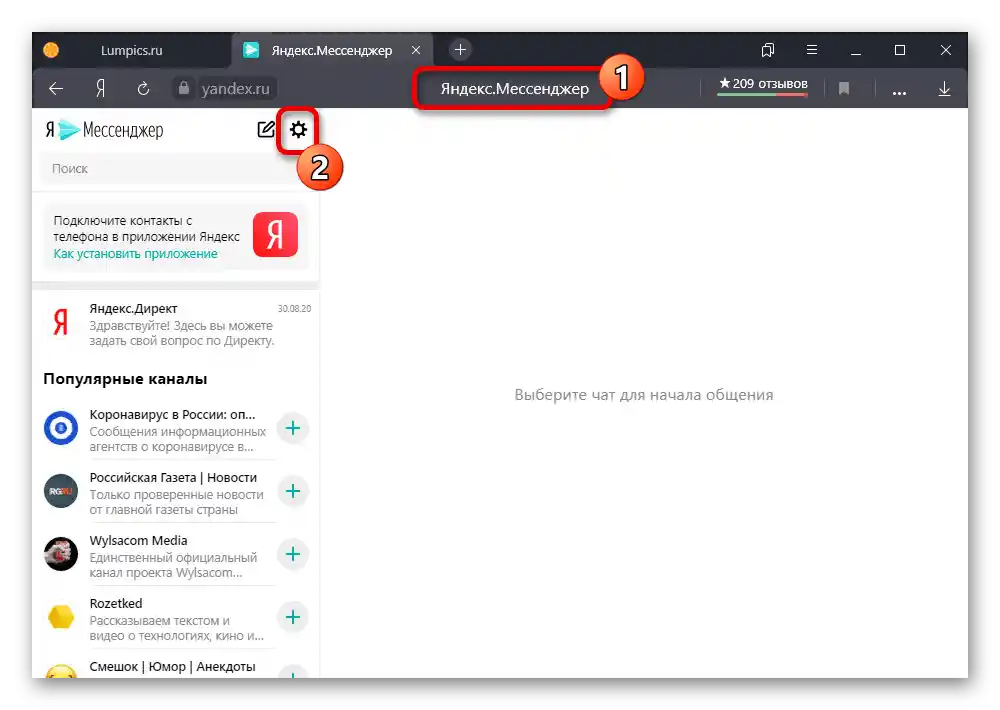Open Yandex home via Я toolbar button

tap(100, 89)
